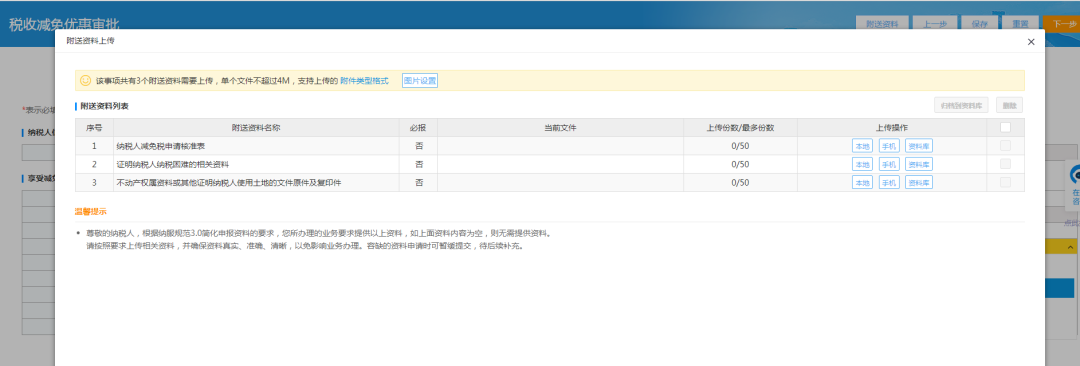Click the 0/50 count in row 3
The height and width of the screenshot is (366, 1080).
[x=740, y=183]
